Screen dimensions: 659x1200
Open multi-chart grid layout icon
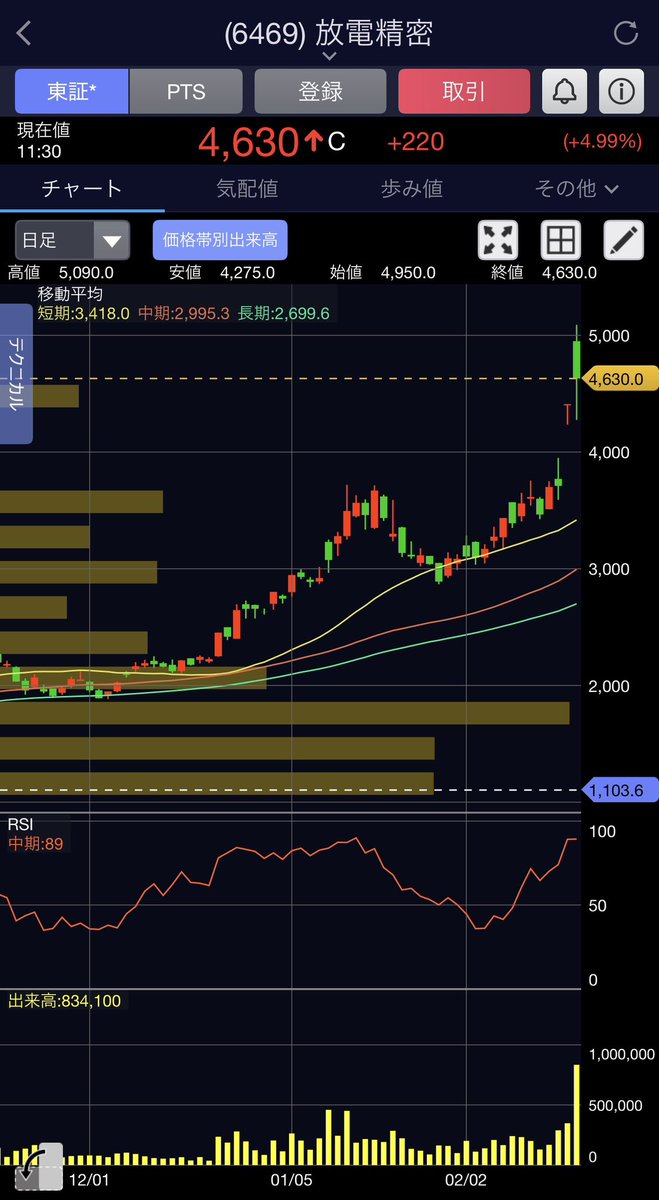561,240
